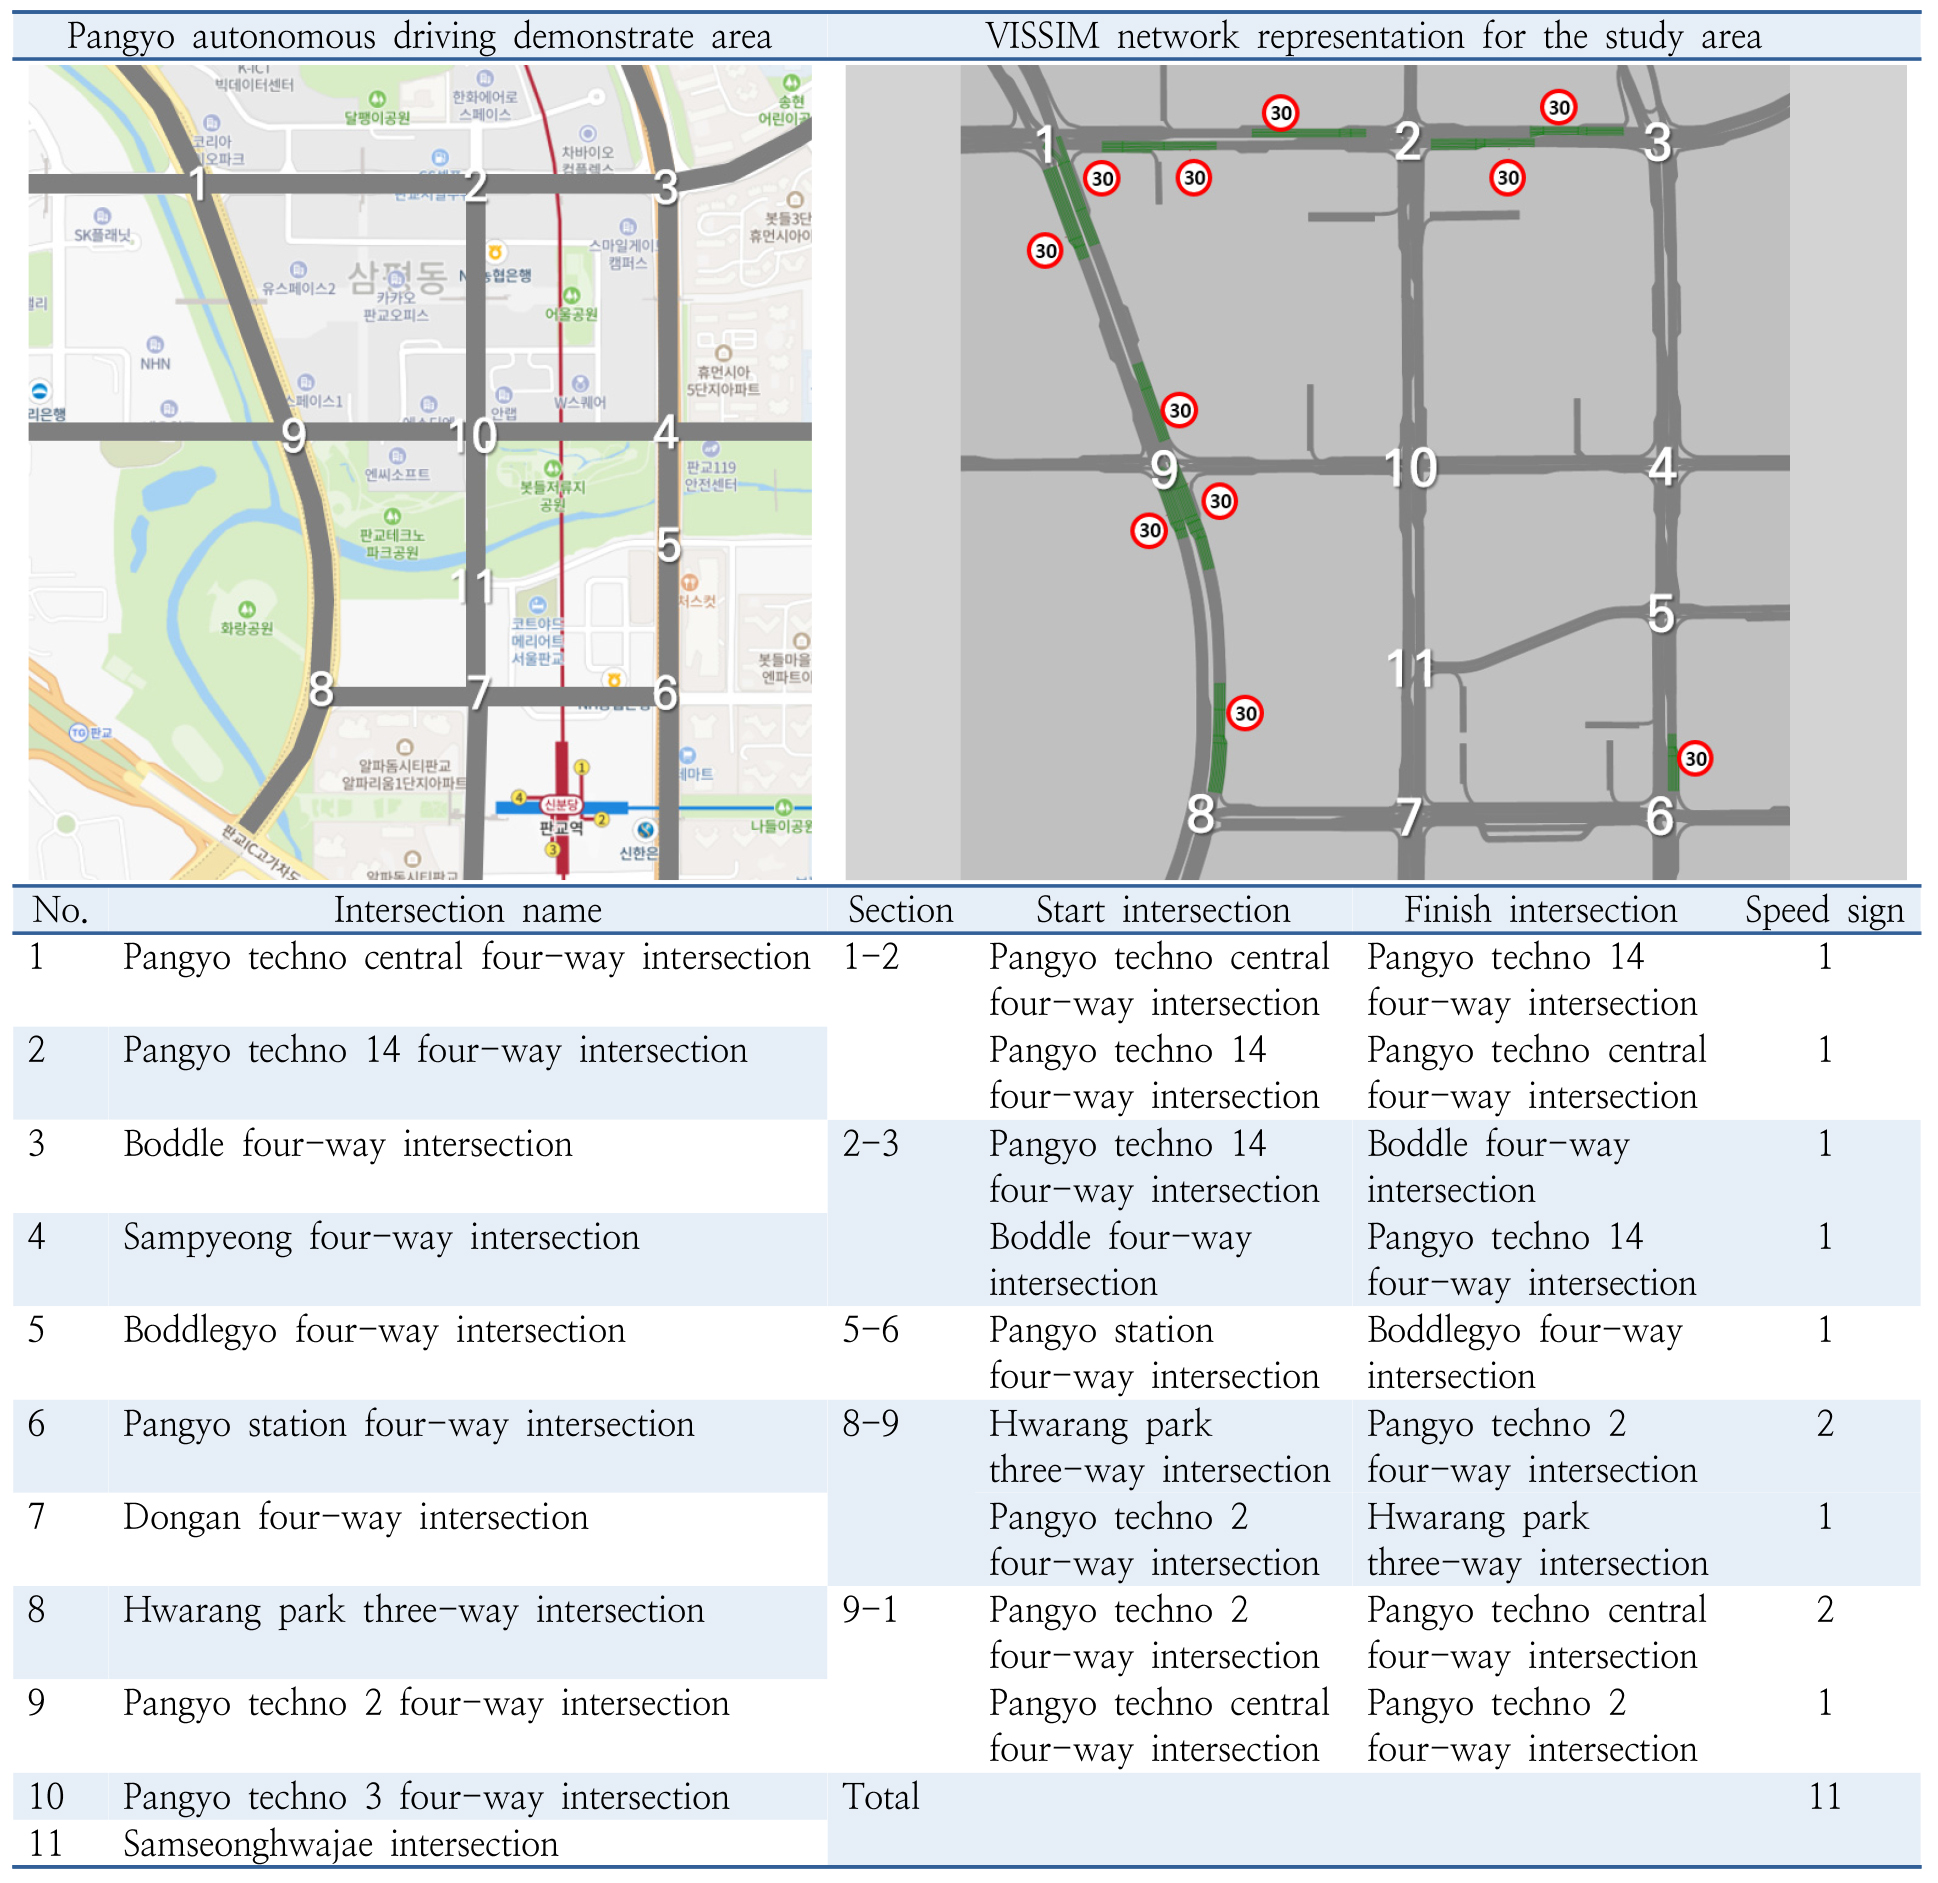Image resolution: width=1938 pixels, height=1883 pixels.
Task: Click 'Boddlegyo four-way intersection' in row No. 5
Action: tap(374, 1331)
